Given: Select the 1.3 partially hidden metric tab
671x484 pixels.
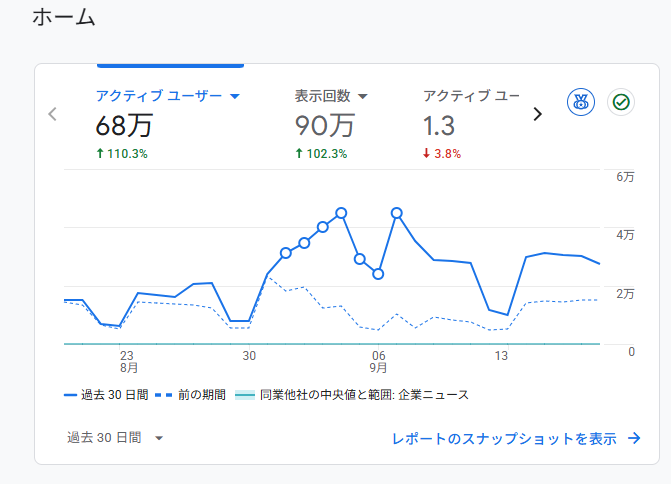Looking at the screenshot, I should (471, 124).
